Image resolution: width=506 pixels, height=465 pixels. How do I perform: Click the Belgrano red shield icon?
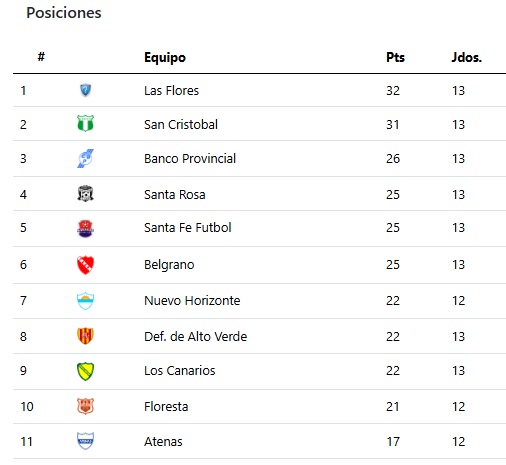coord(85,265)
